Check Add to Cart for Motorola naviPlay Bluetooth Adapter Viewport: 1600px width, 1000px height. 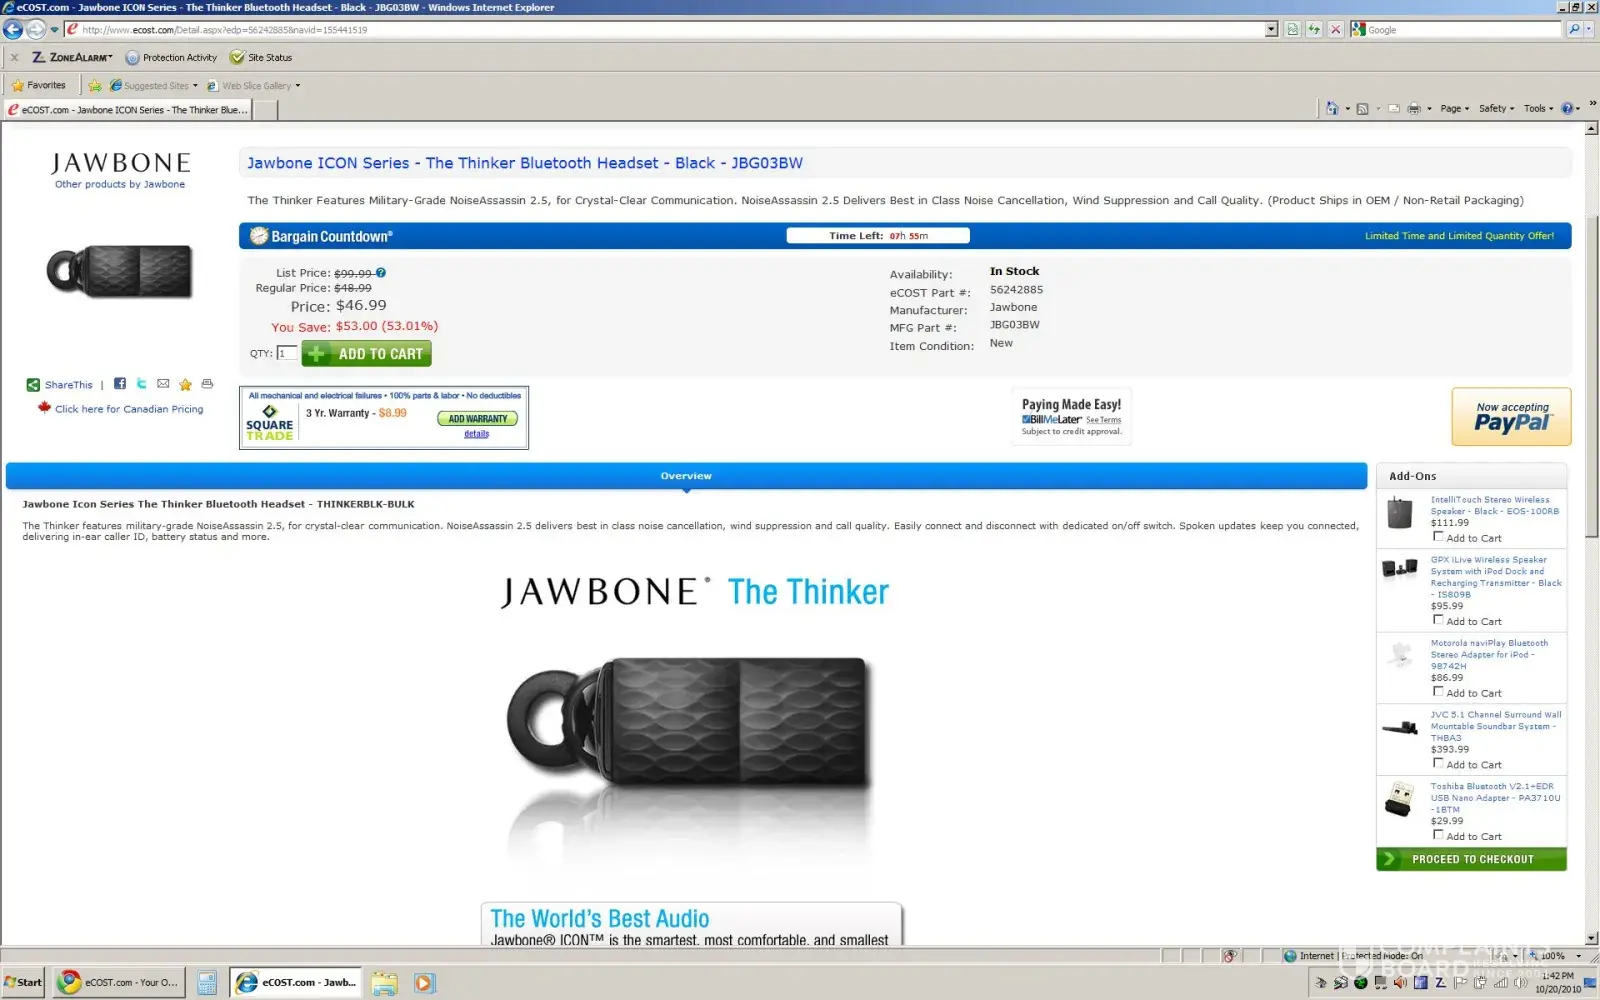[x=1438, y=692]
